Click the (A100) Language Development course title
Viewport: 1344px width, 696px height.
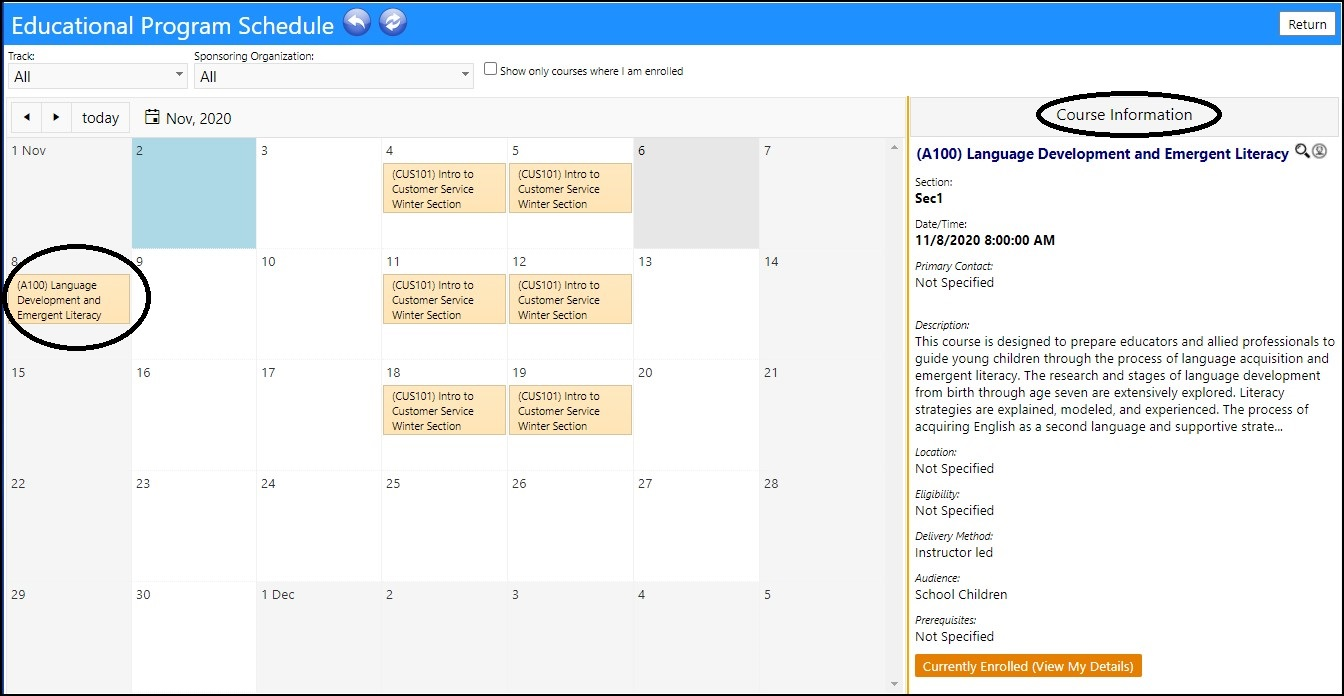(1102, 154)
